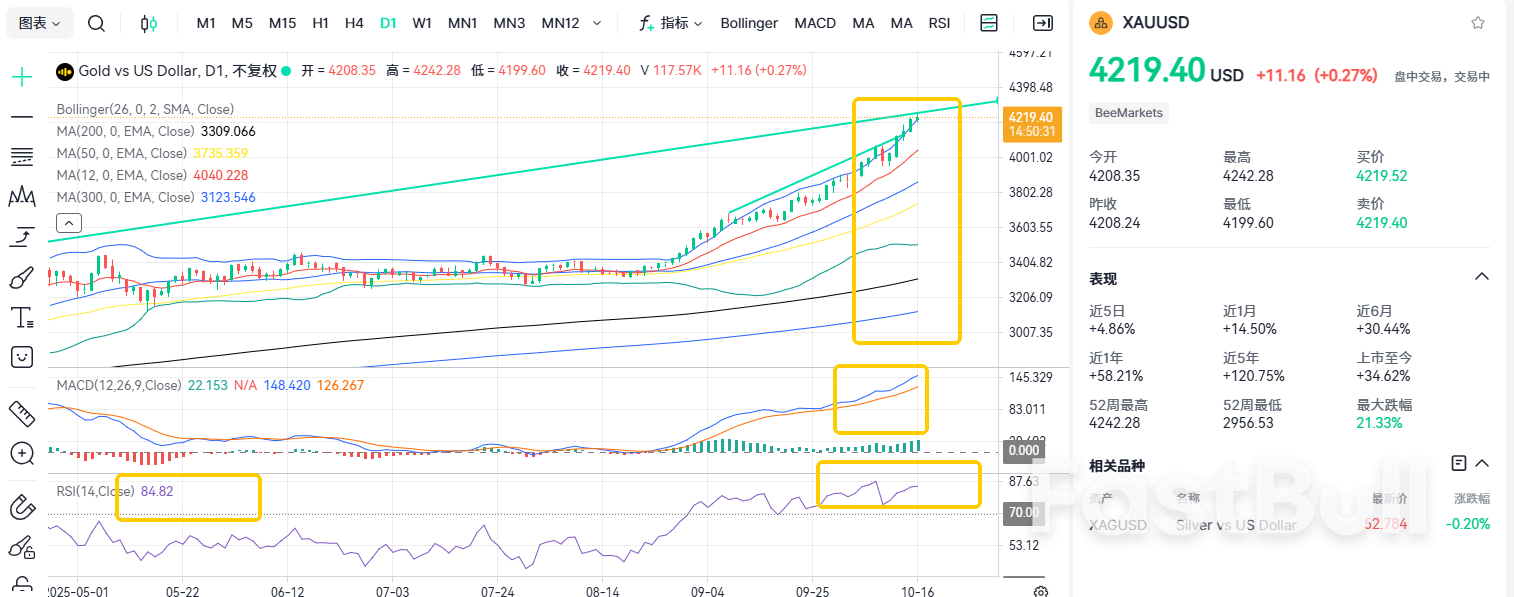This screenshot has height=597, width=1514.
Task: Click the zoom-in magnifier tool
Action: click(x=22, y=453)
